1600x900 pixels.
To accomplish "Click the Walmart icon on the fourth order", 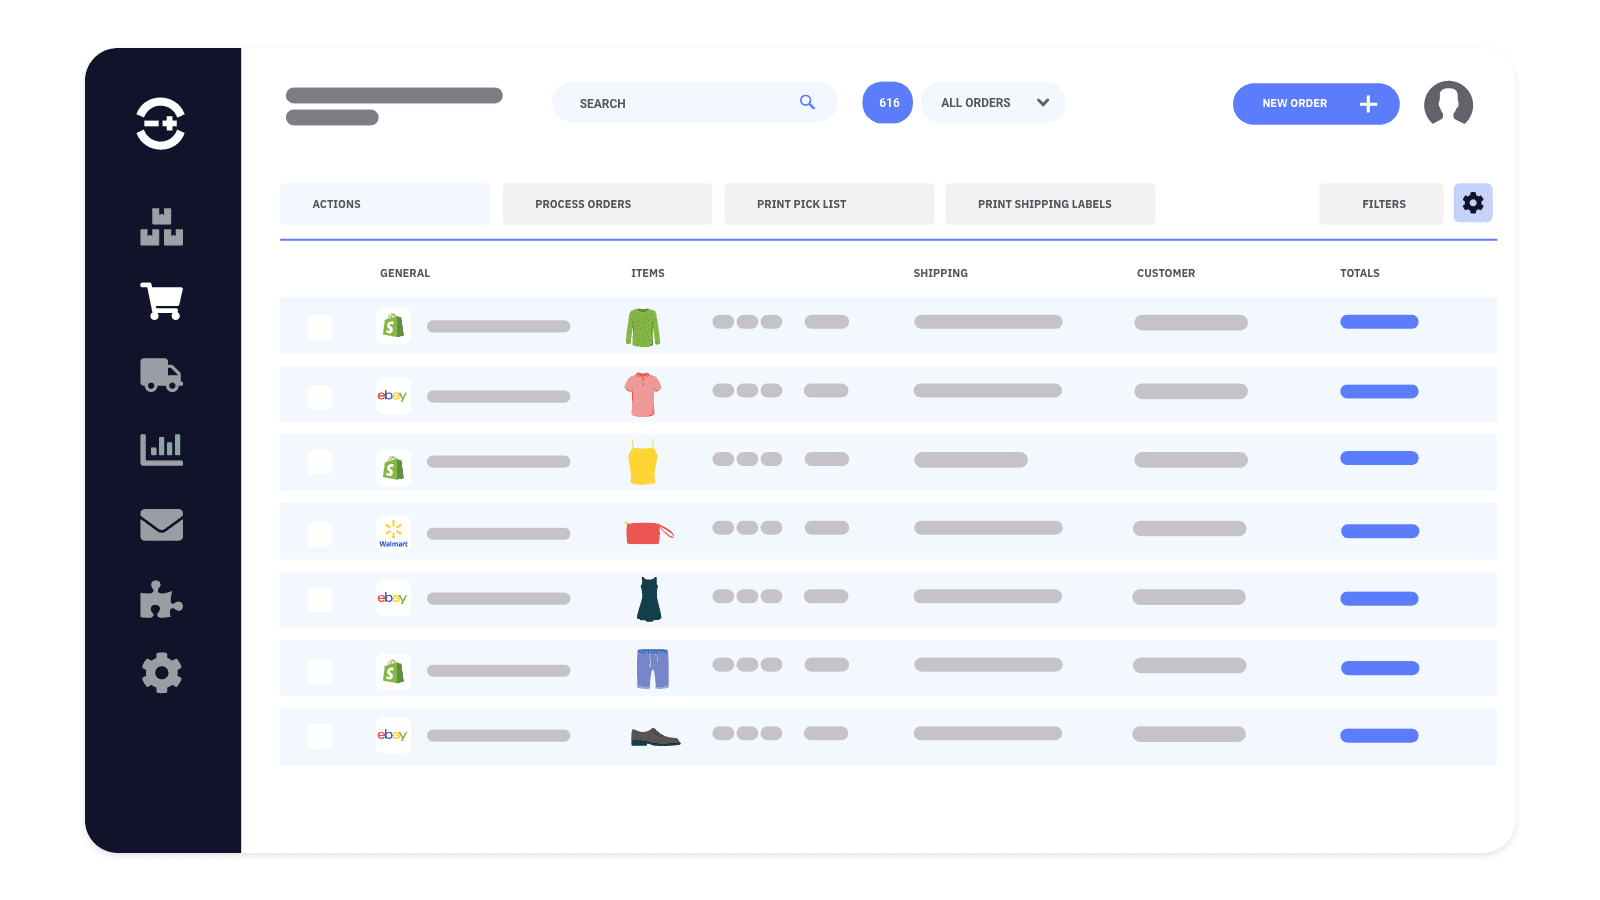I will pyautogui.click(x=393, y=533).
